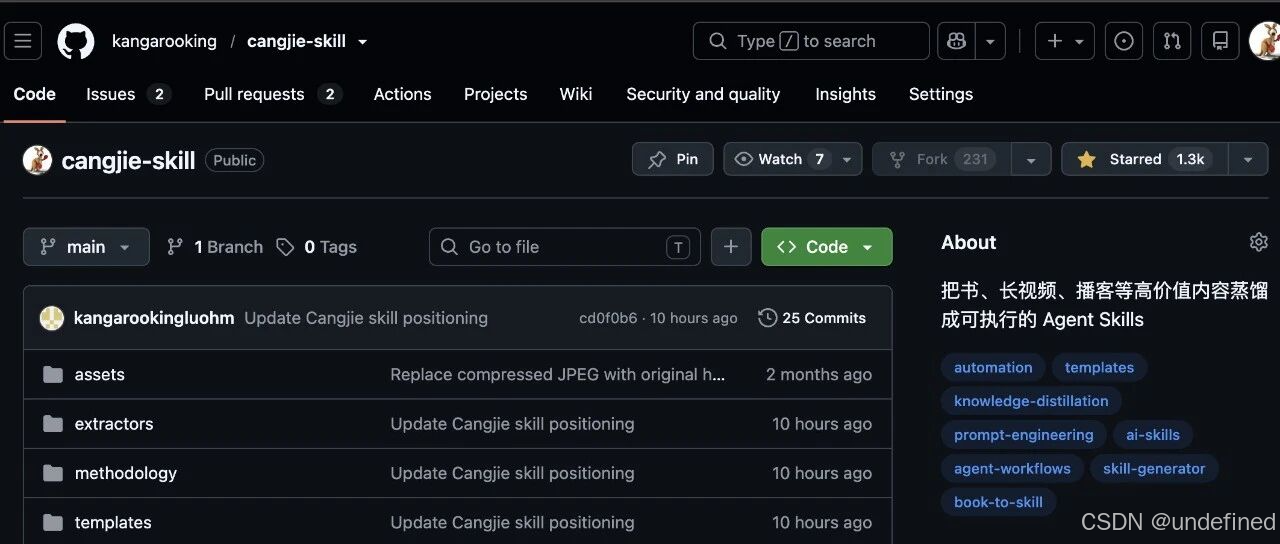Open the Copilot dropdown arrow
Viewport: 1280px width, 544px height.
990,41
